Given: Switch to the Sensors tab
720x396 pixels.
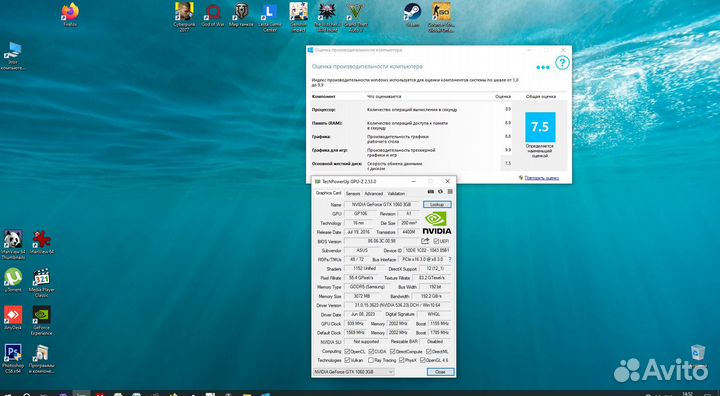Looking at the screenshot, I should click(x=353, y=194).
